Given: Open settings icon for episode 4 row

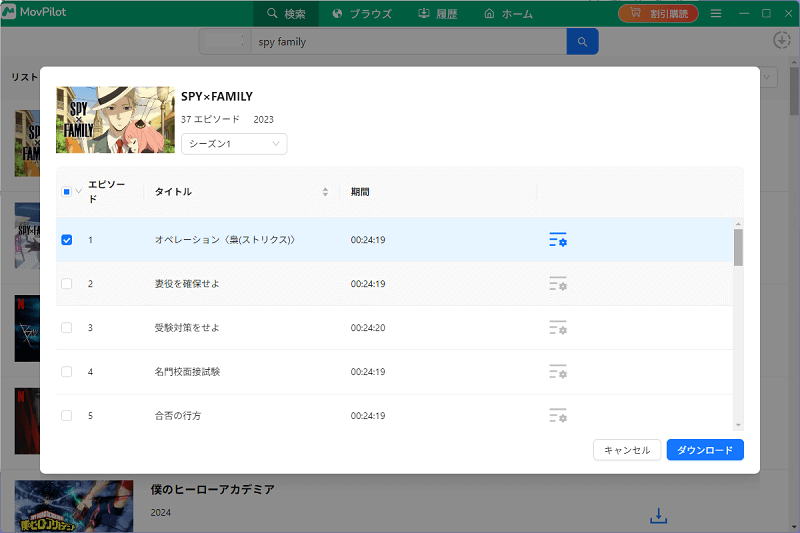Looking at the screenshot, I should pyautogui.click(x=558, y=371).
